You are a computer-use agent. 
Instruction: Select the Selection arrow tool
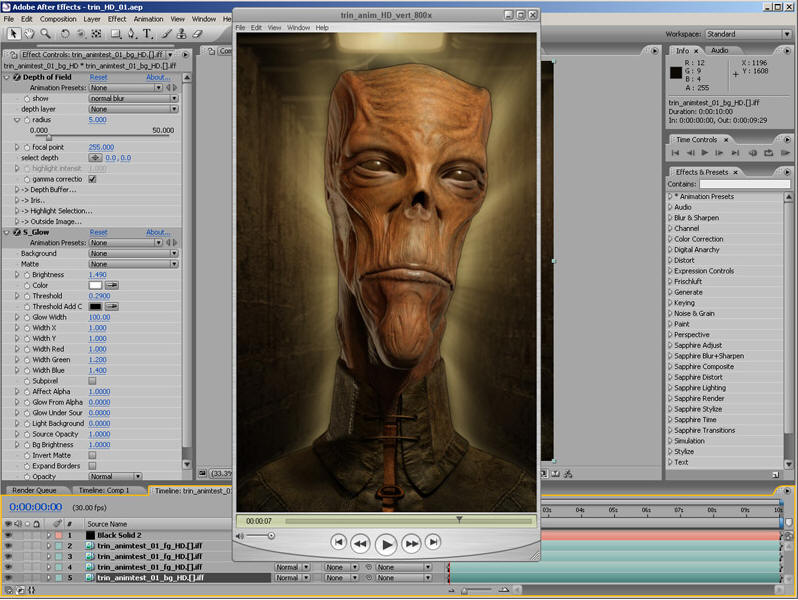[13, 34]
